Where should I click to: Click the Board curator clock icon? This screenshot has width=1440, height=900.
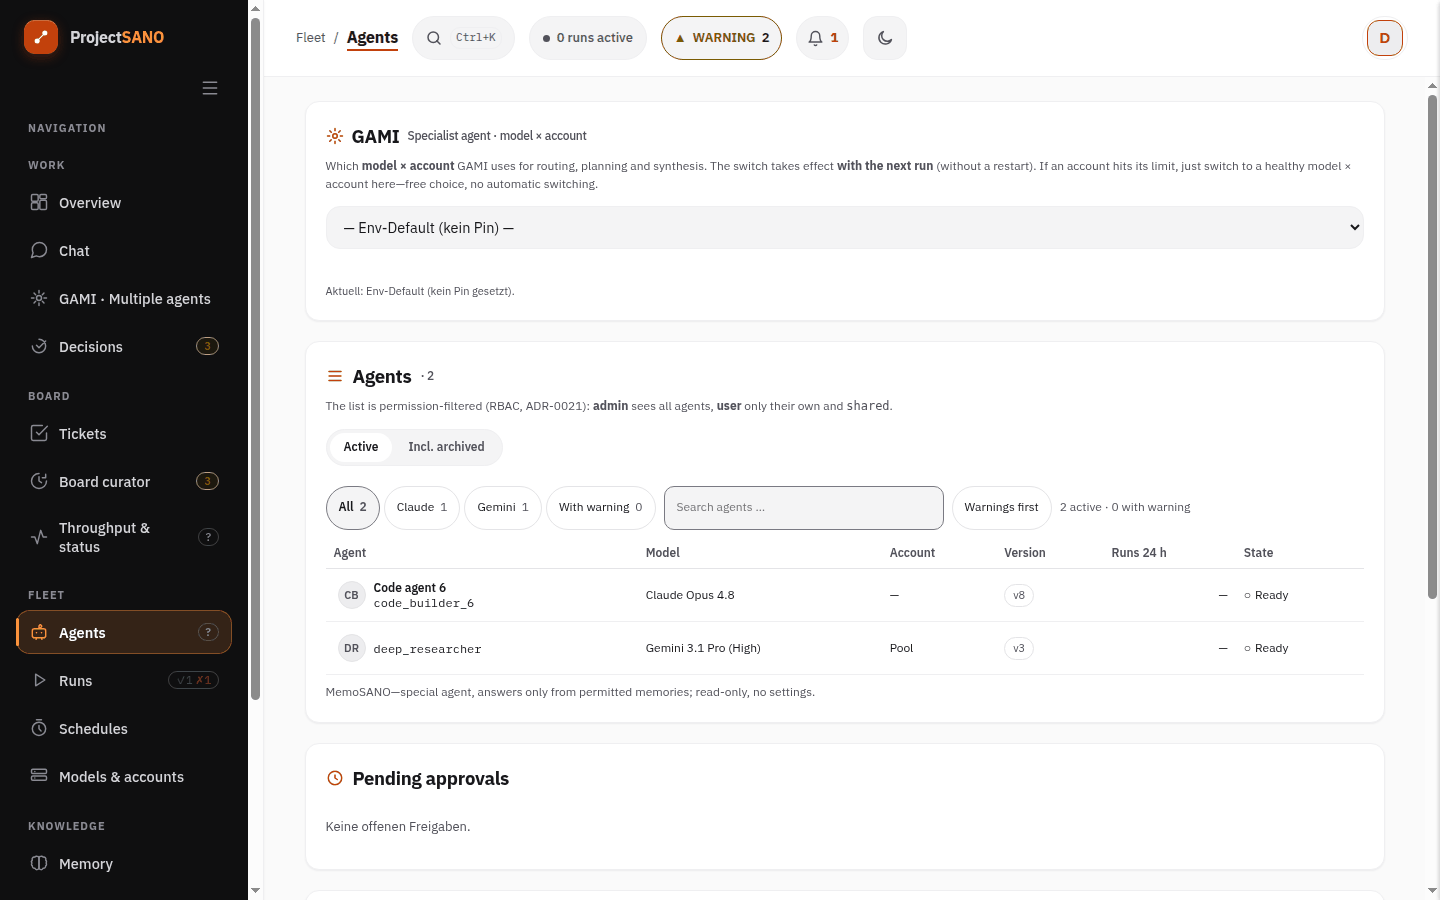point(39,481)
